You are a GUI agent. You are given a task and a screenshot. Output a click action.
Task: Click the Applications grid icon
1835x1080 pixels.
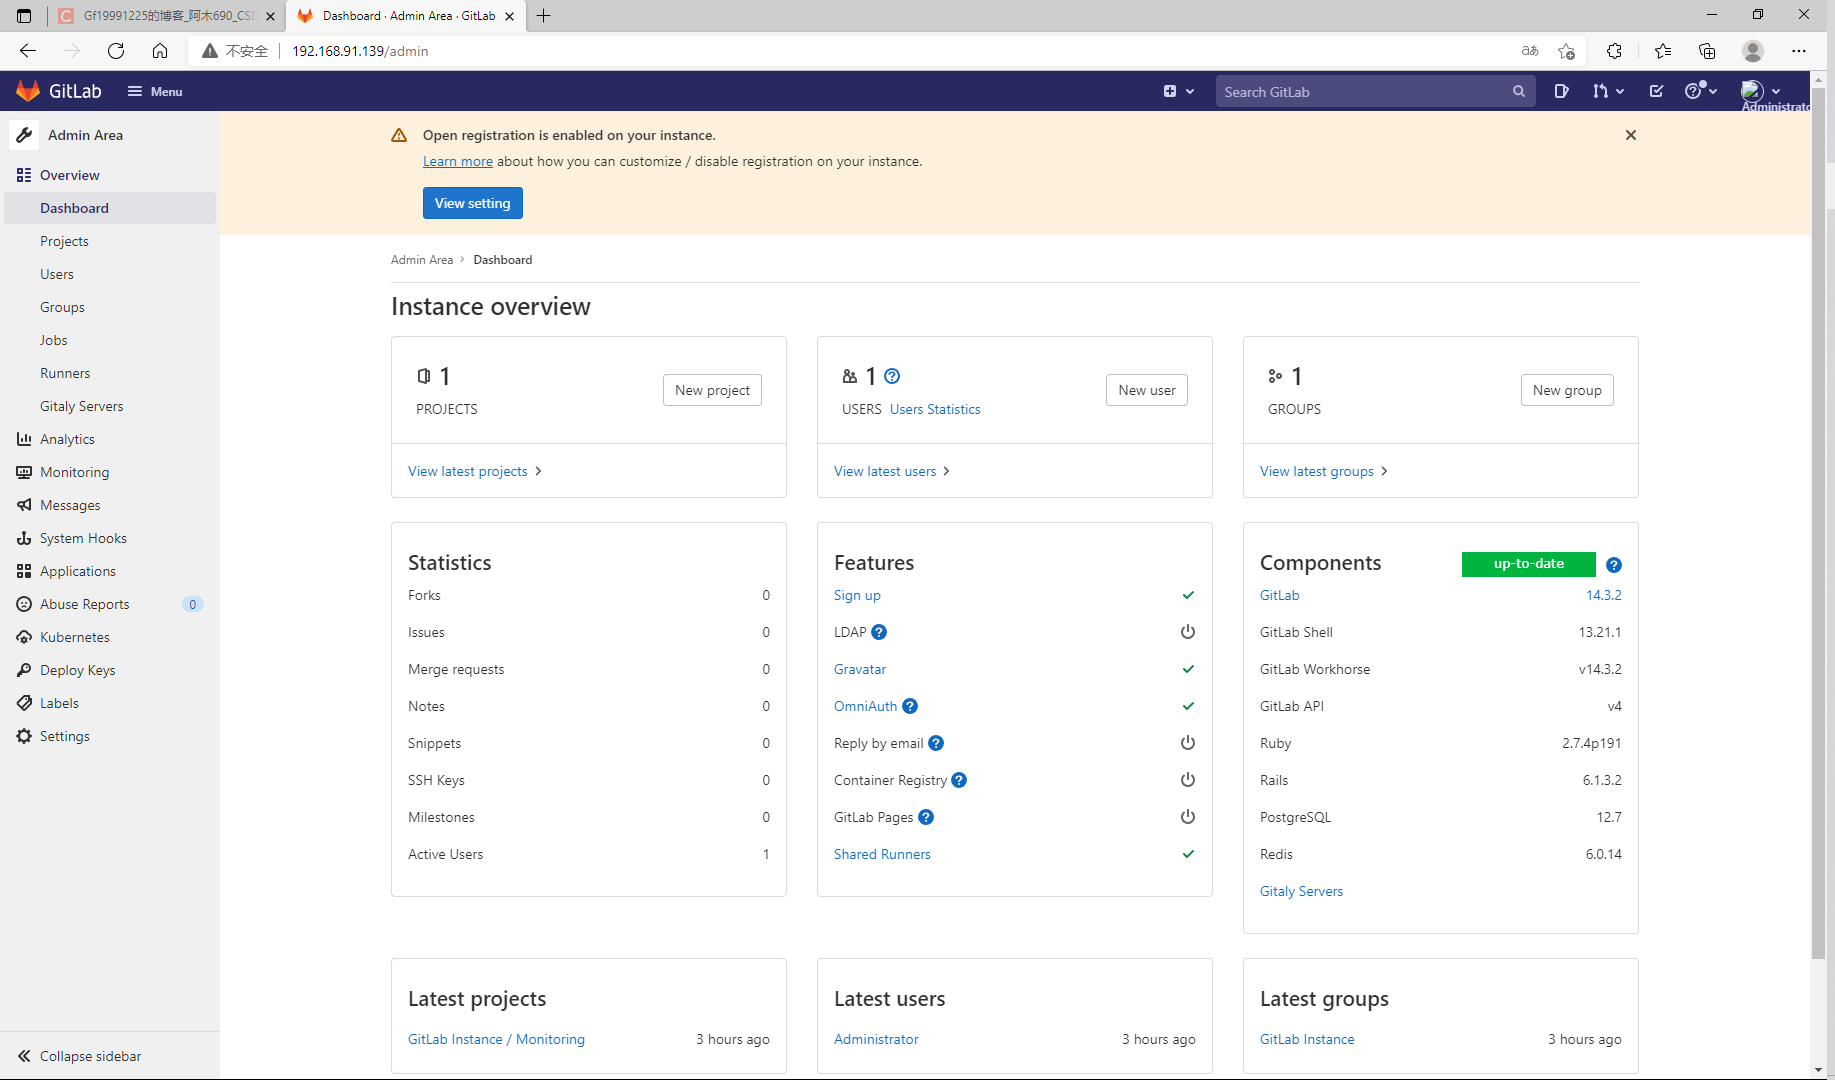(x=24, y=571)
